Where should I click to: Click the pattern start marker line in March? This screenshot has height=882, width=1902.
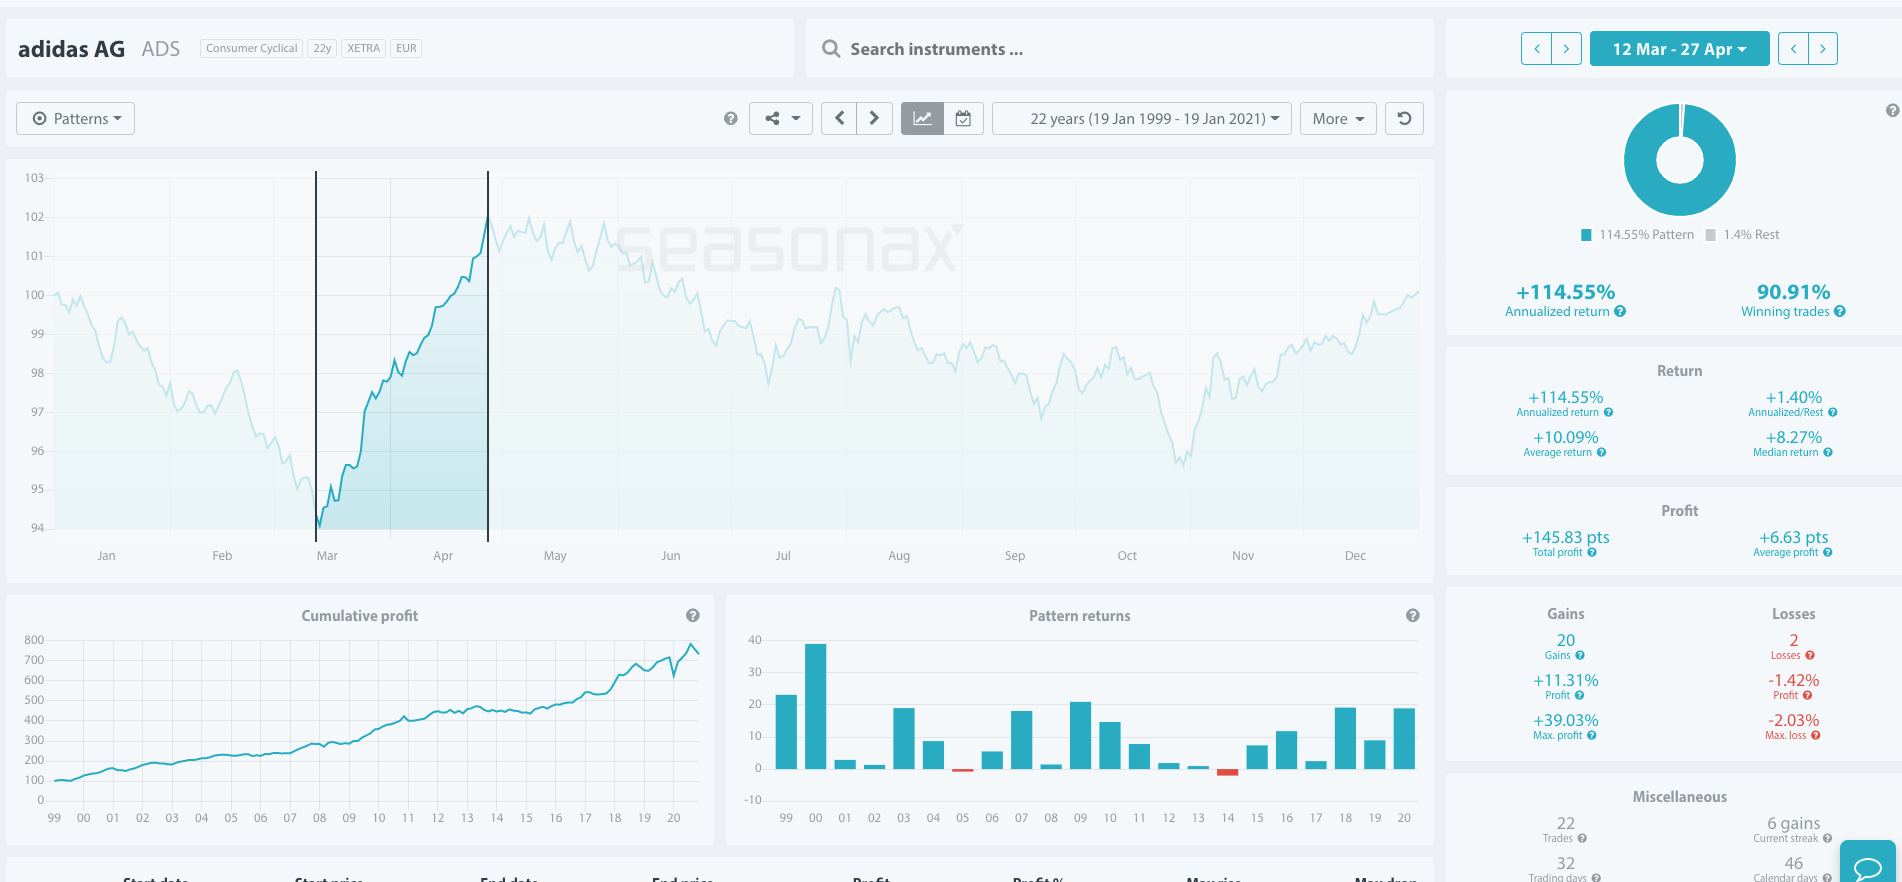click(316, 355)
